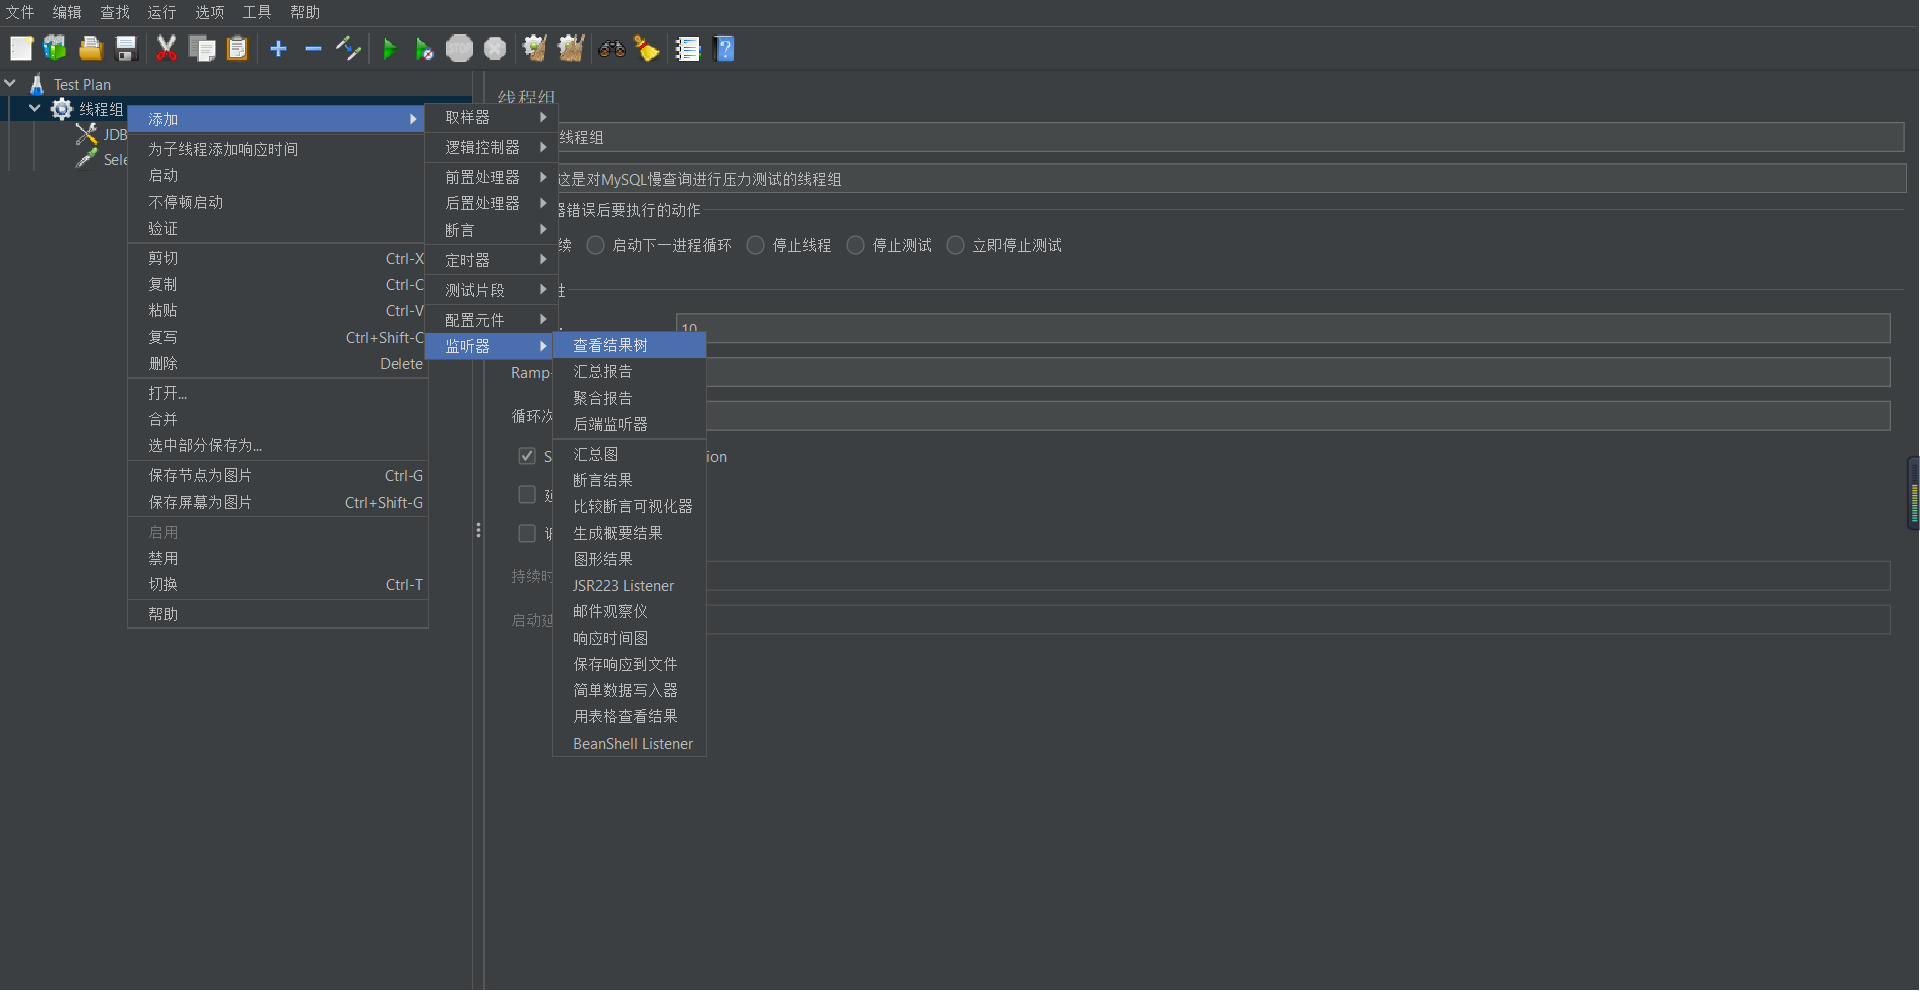Image resolution: width=1920 pixels, height=991 pixels.
Task: Choose 汇总报告 from the listener list
Action: [630, 371]
